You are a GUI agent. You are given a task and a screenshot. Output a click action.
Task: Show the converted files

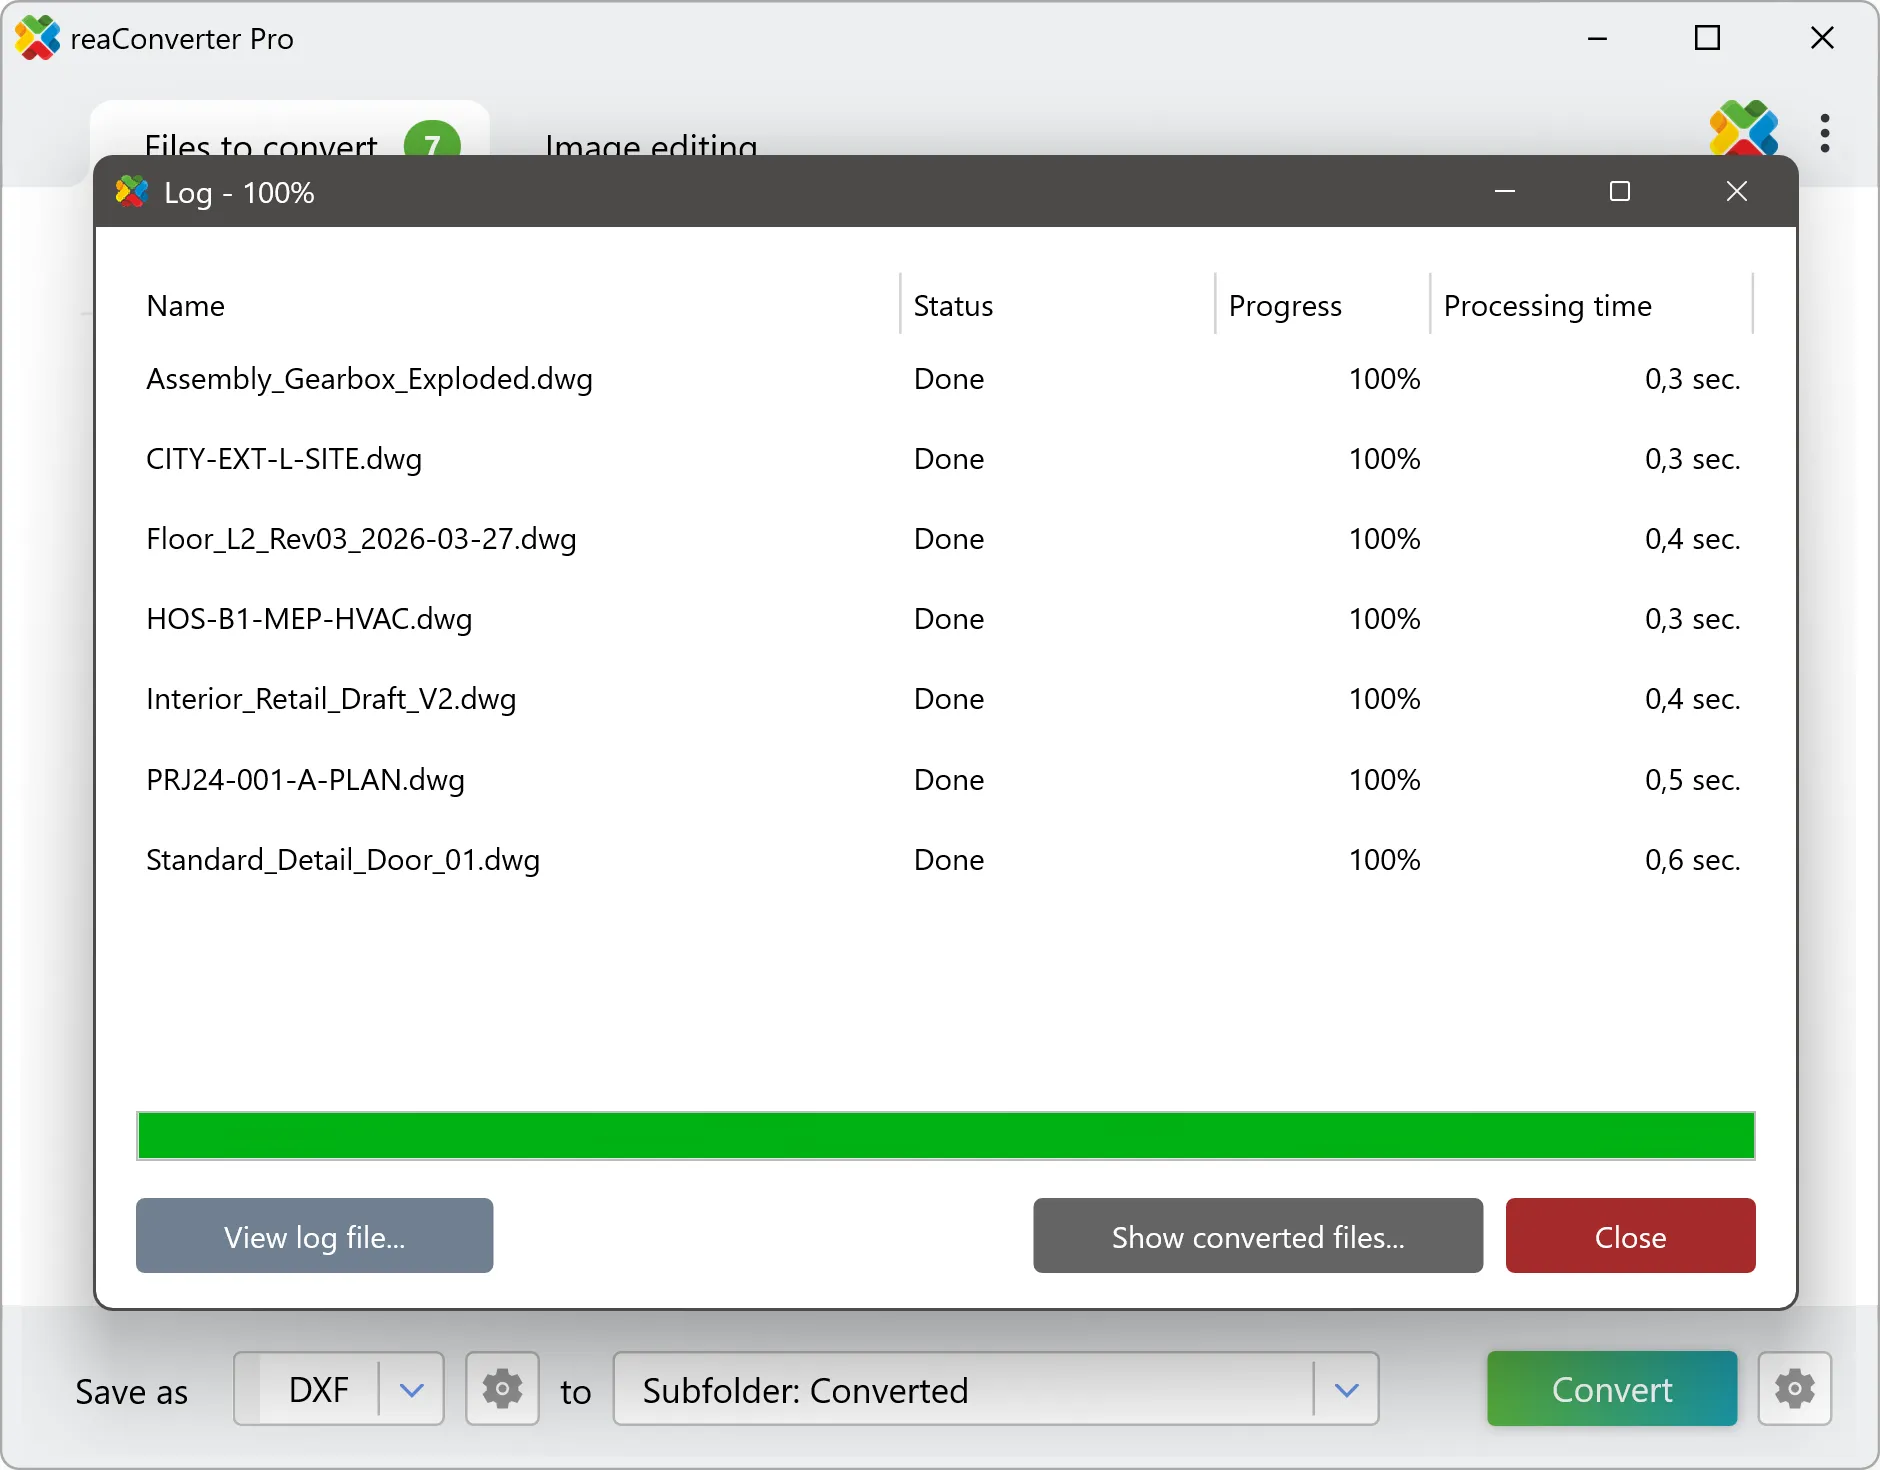coord(1256,1236)
